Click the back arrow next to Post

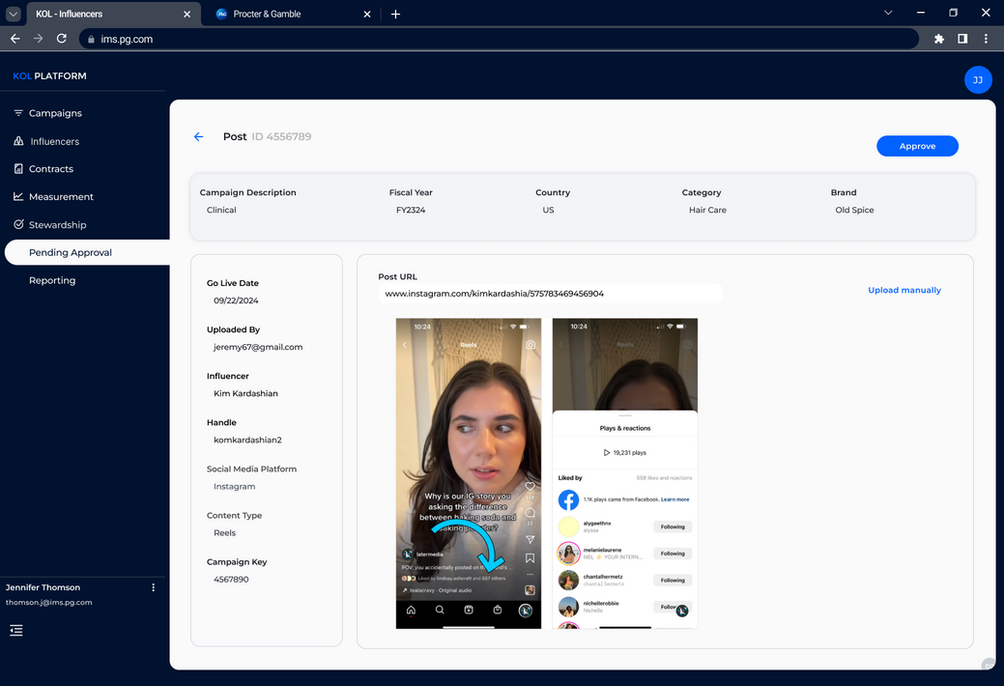tap(198, 137)
